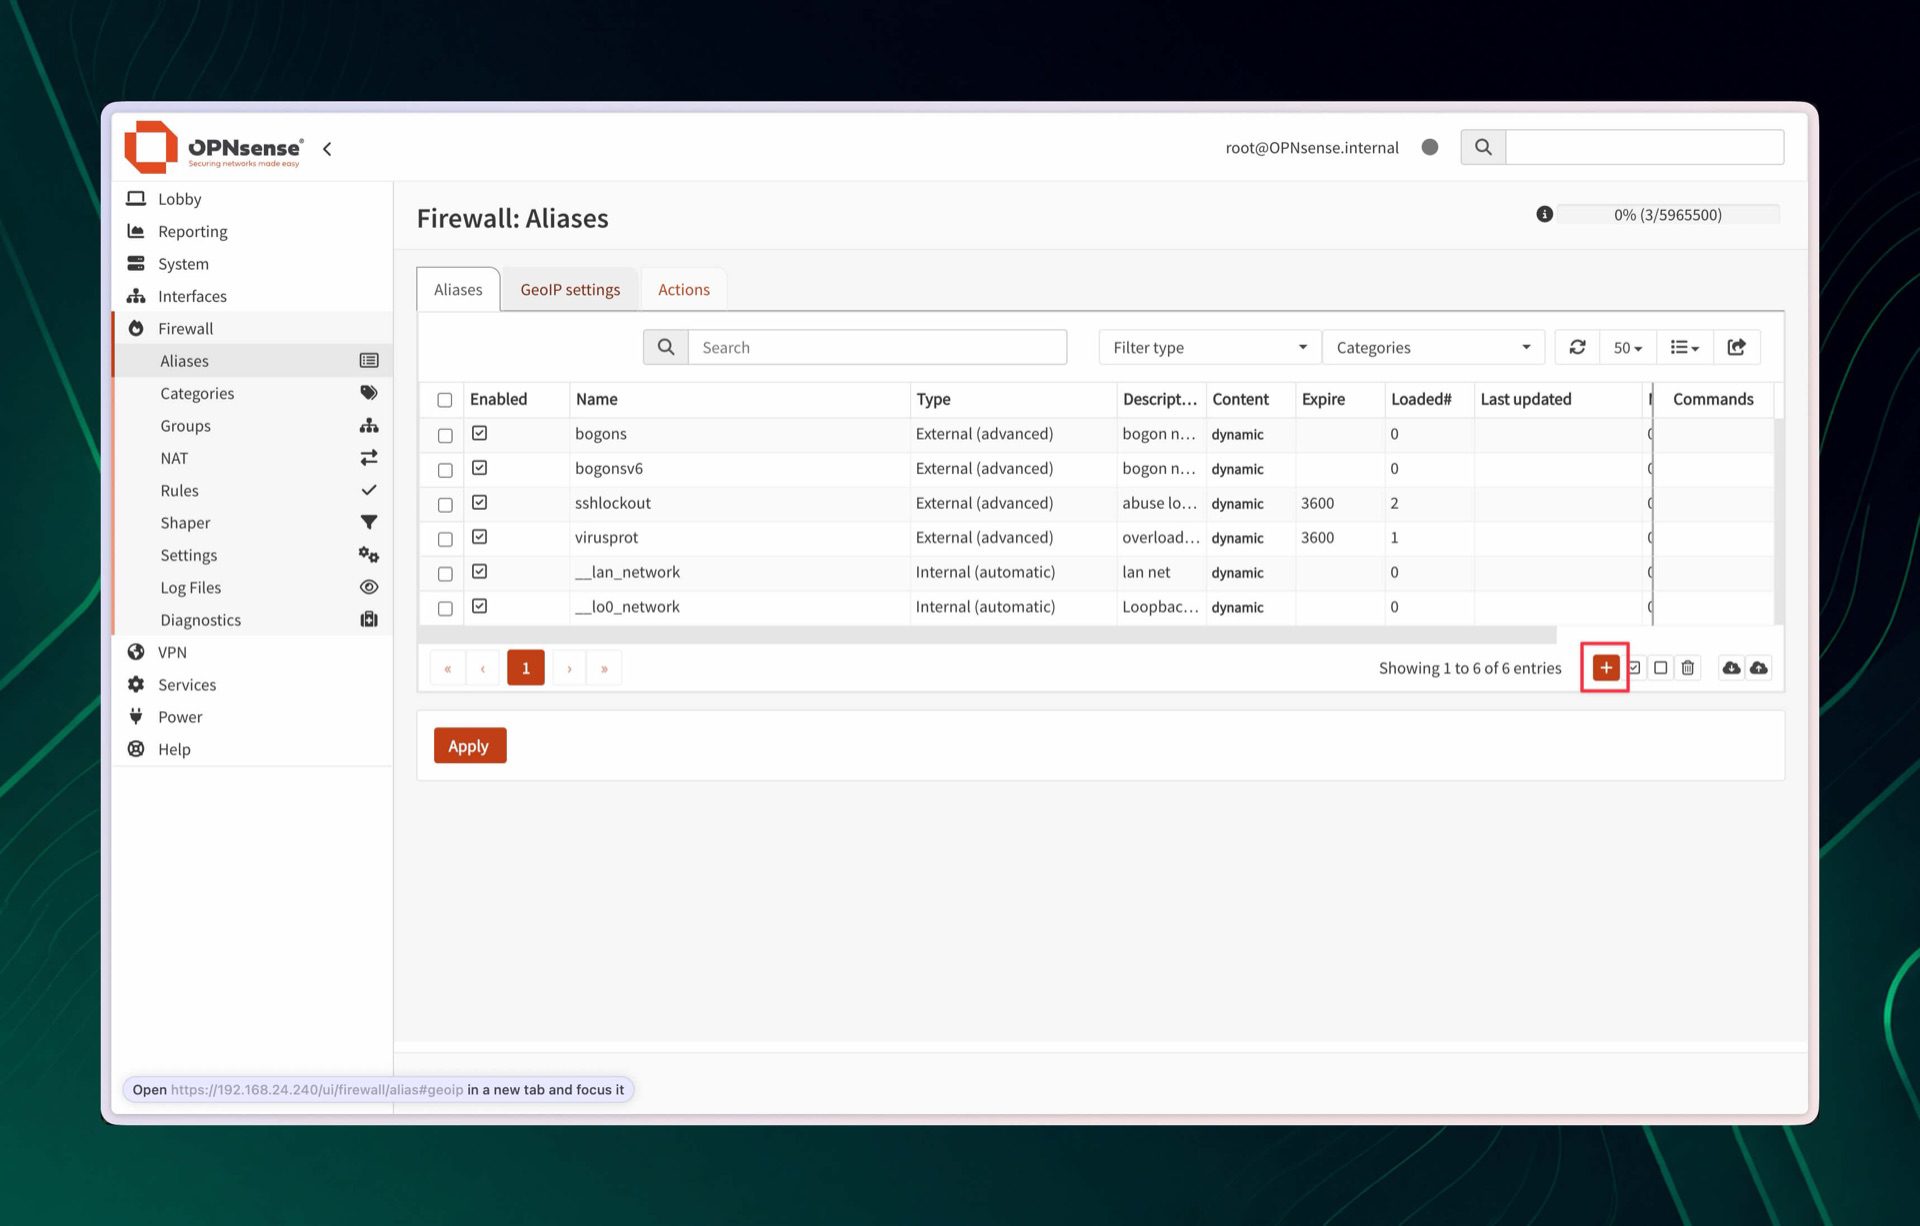The width and height of the screenshot is (1920, 1226).
Task: Switch to the GeoIP settings tab
Action: pos(570,289)
